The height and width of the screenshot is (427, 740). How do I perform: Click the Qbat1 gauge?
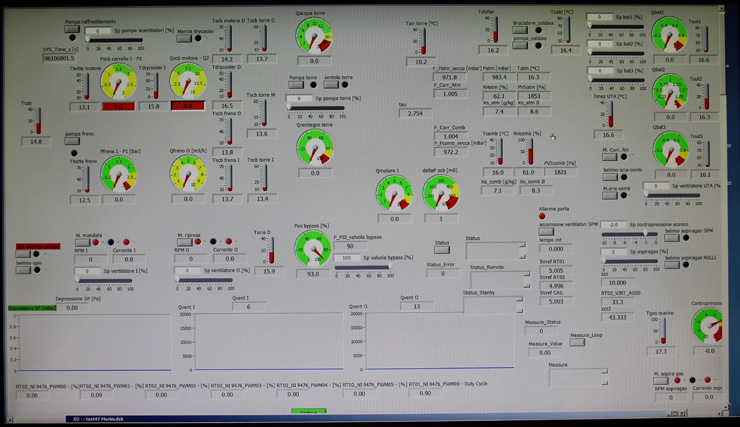point(669,36)
